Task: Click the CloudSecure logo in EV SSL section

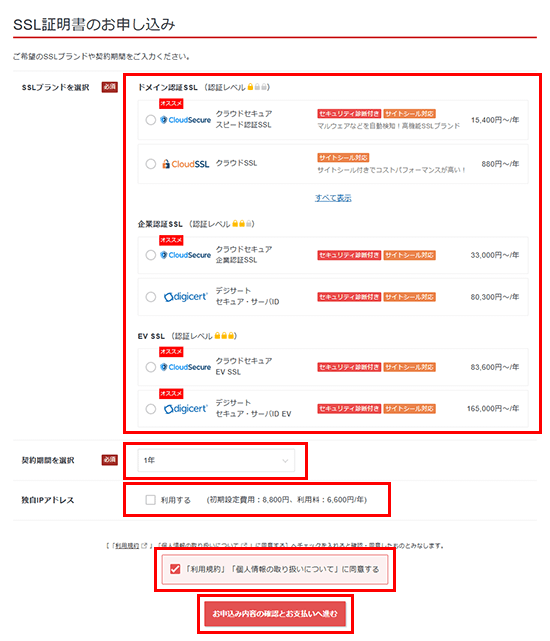Action: pyautogui.click(x=186, y=367)
